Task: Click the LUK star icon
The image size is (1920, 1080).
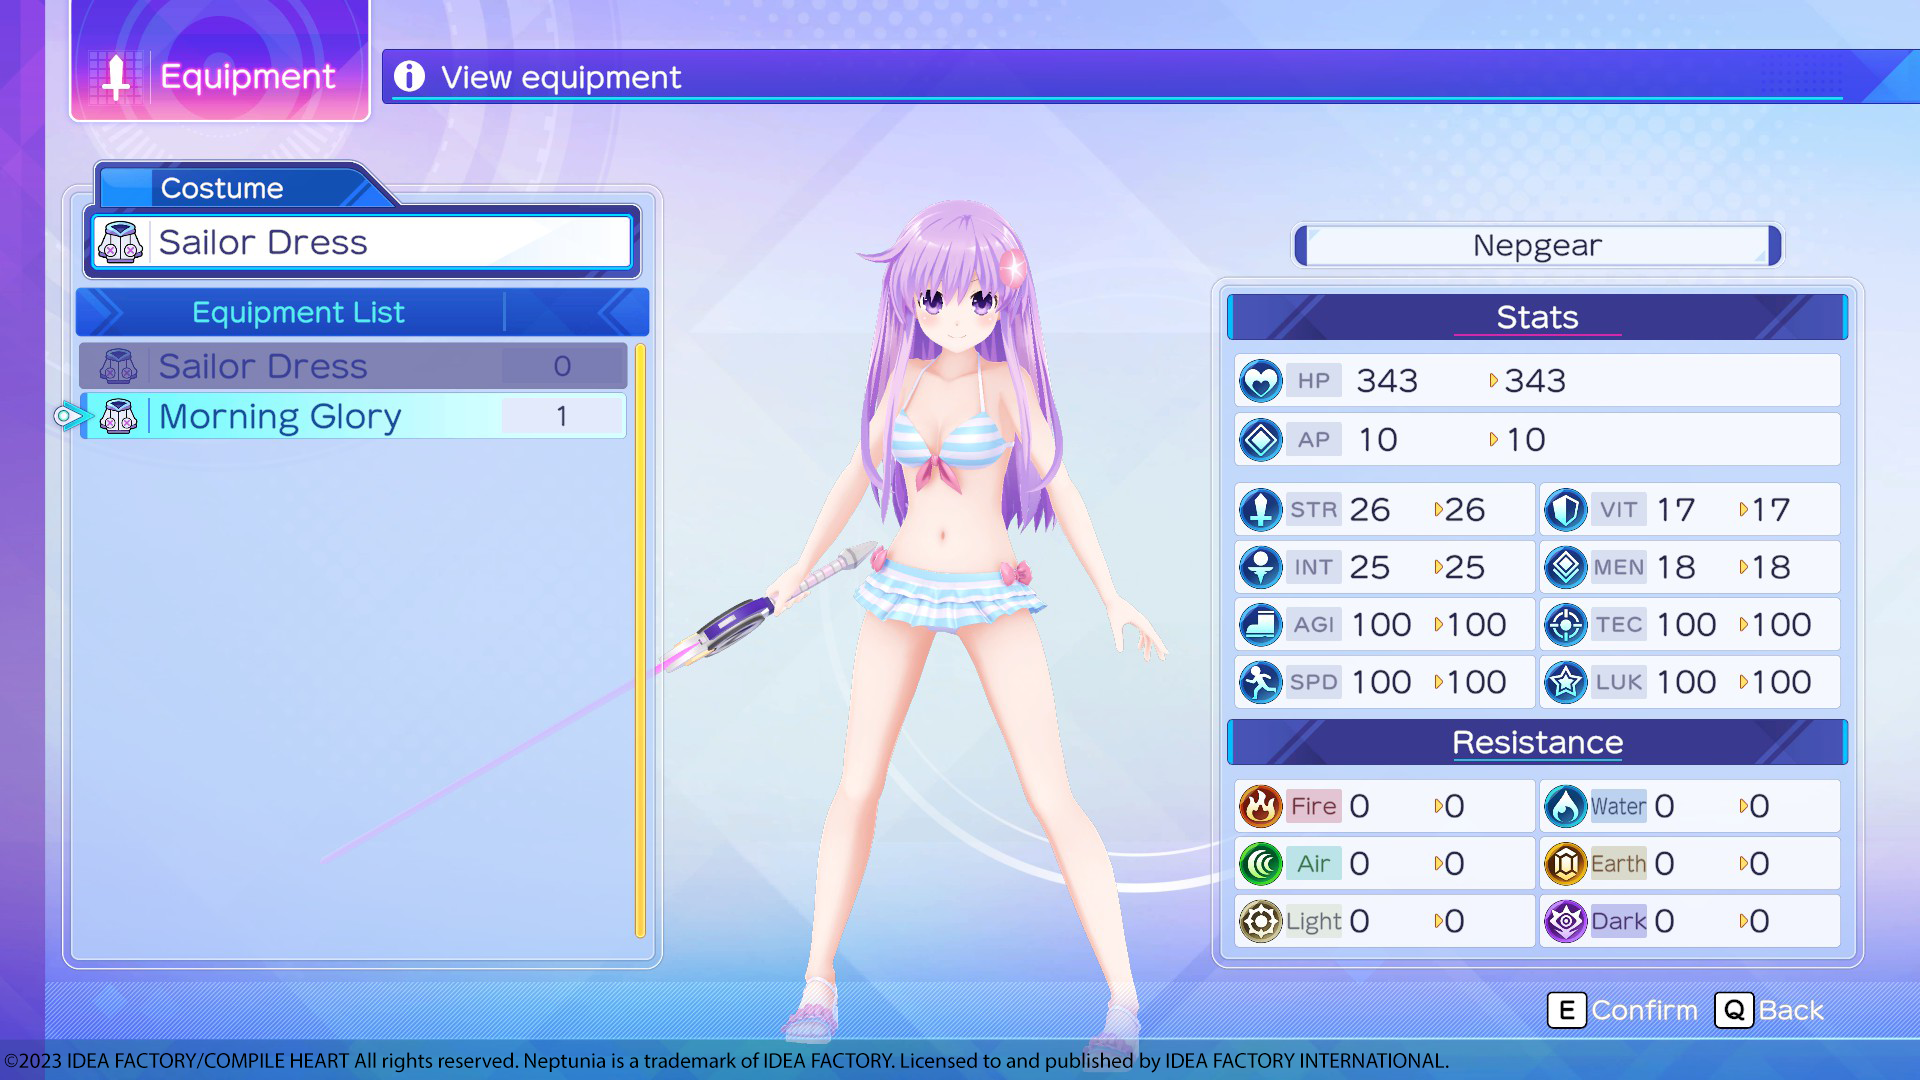Action: (1565, 683)
